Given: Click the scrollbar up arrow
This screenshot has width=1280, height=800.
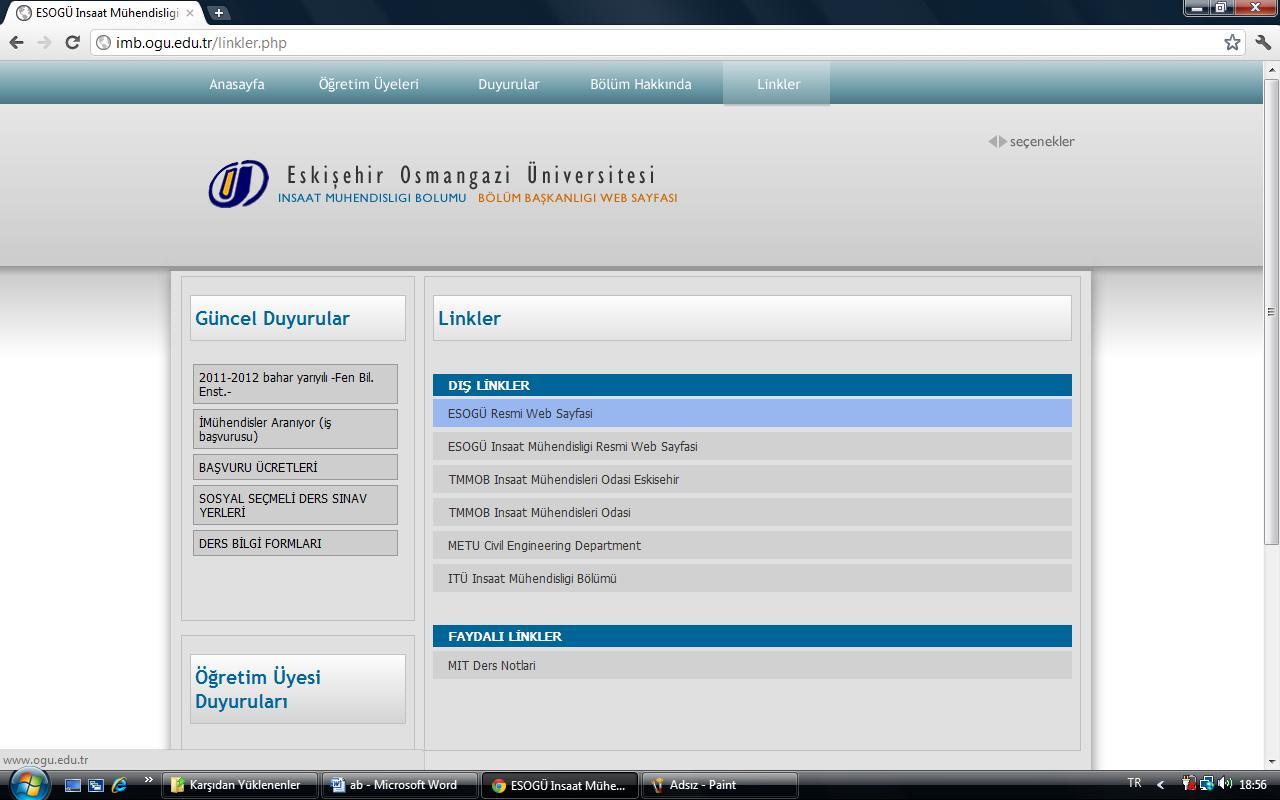Looking at the screenshot, I should tap(1271, 68).
